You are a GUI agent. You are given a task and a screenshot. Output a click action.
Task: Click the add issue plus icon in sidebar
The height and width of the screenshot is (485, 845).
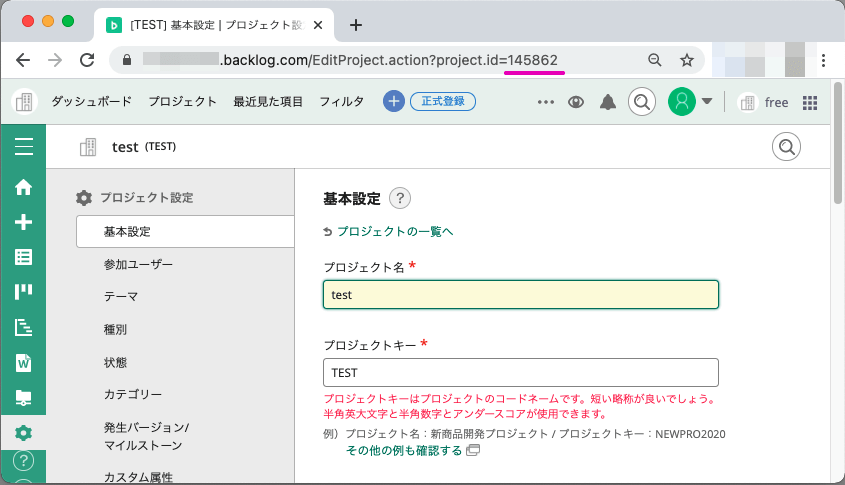(23, 222)
